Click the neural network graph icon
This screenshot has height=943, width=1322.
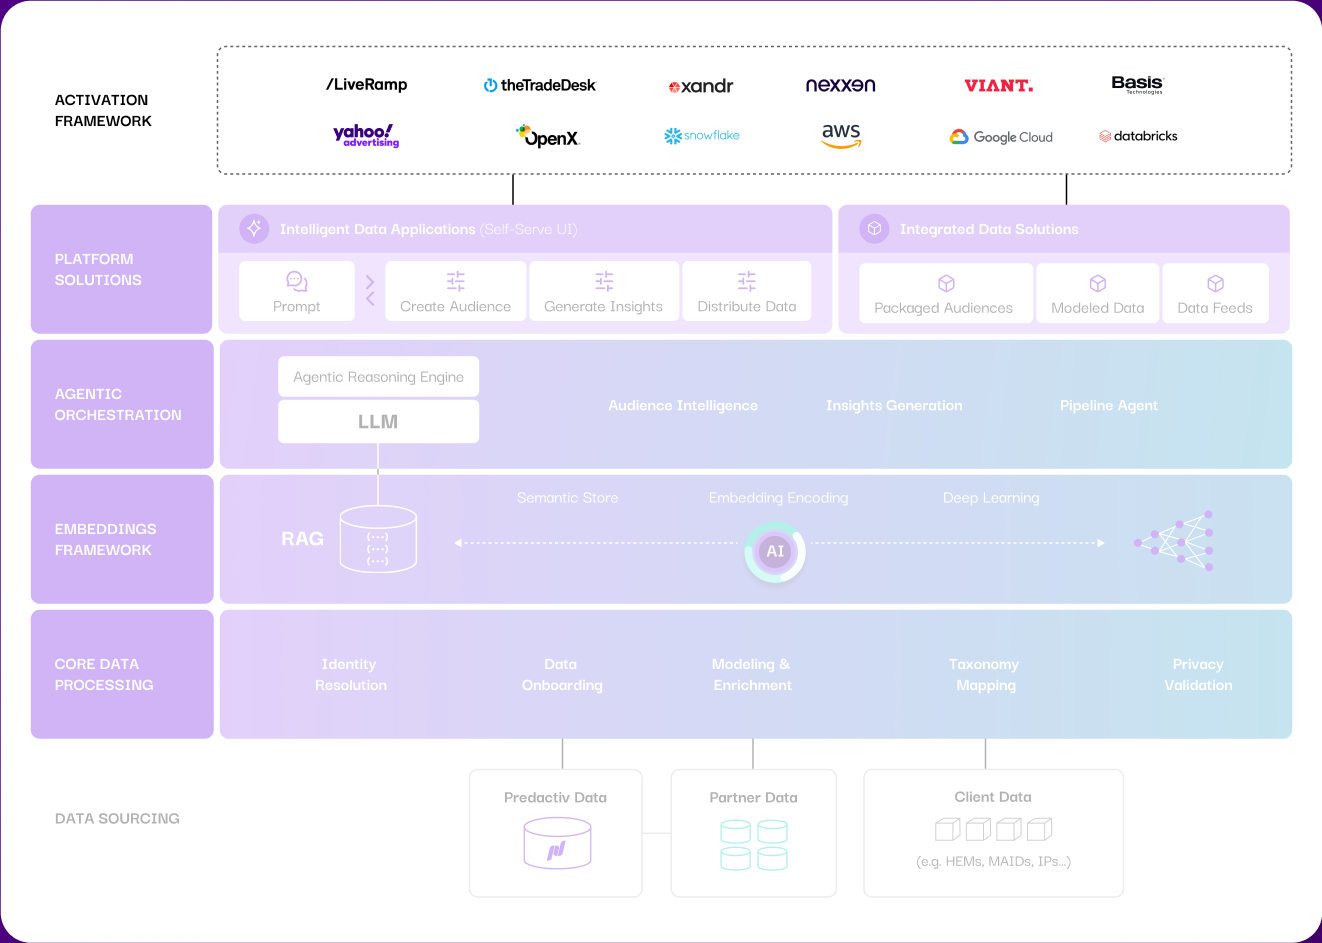click(x=1174, y=541)
